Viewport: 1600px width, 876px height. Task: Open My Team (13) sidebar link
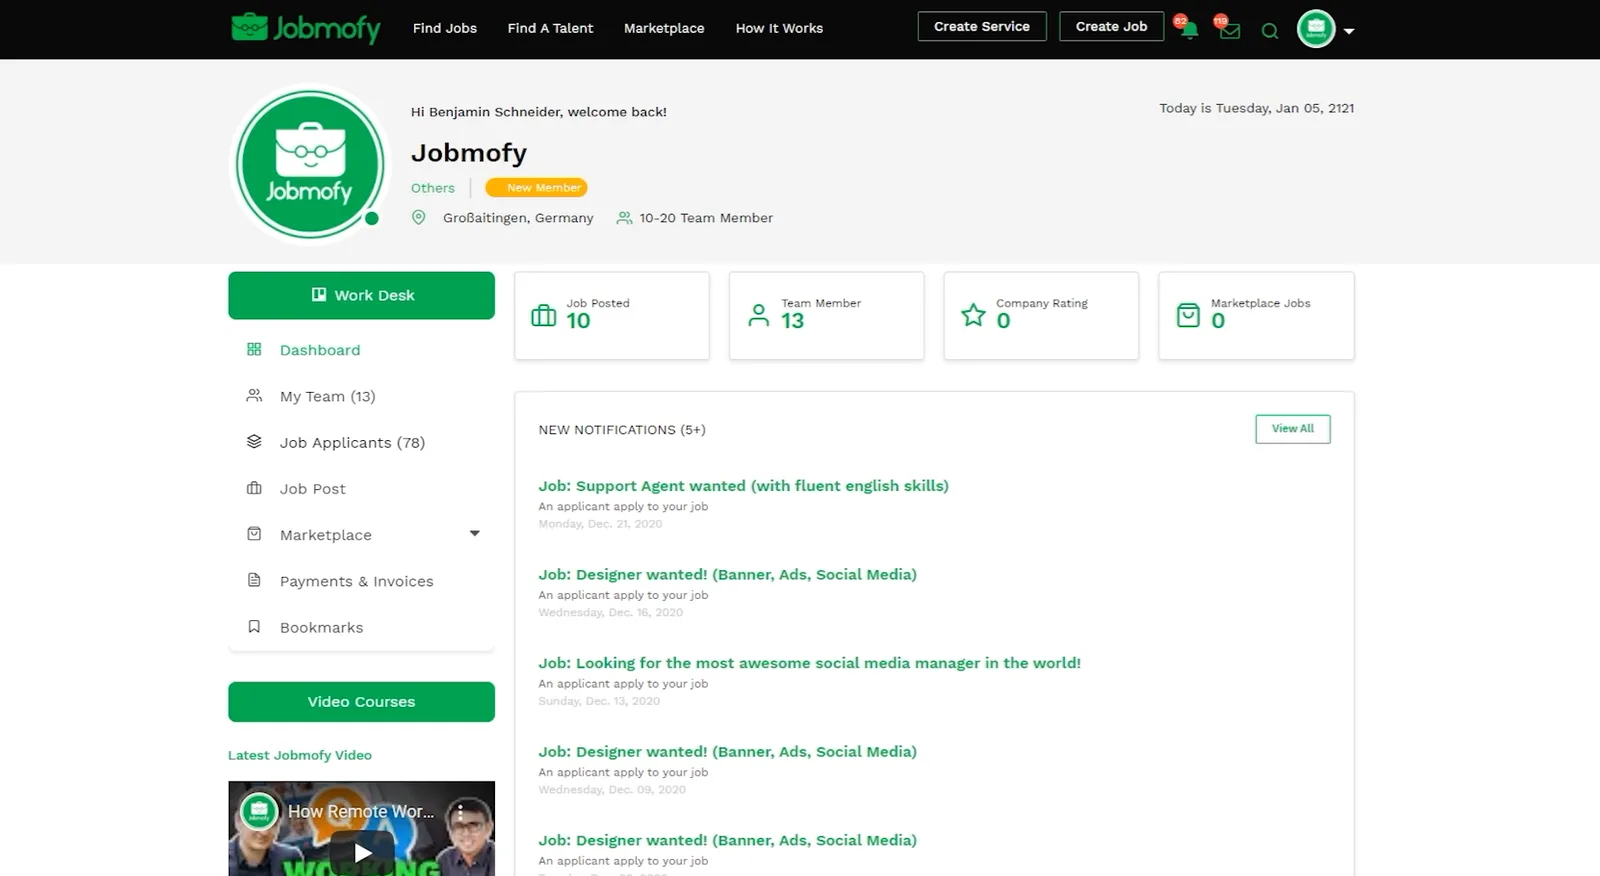328,396
